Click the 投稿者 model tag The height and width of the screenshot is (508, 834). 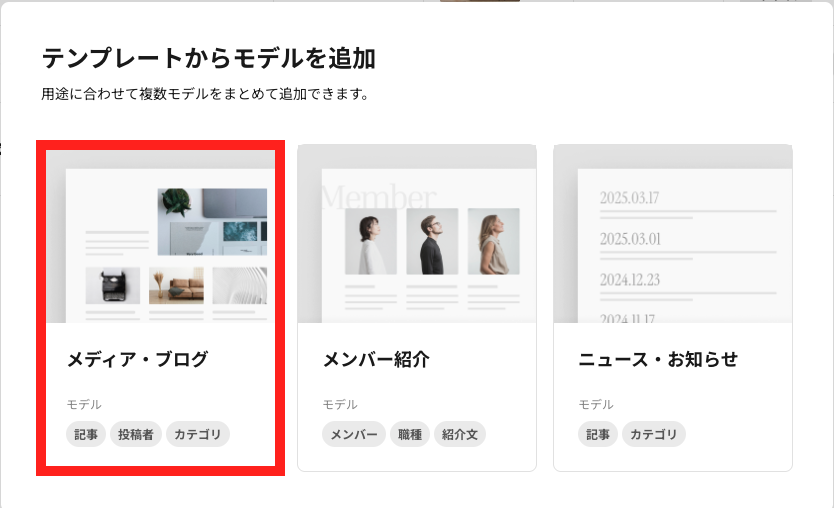(x=136, y=435)
